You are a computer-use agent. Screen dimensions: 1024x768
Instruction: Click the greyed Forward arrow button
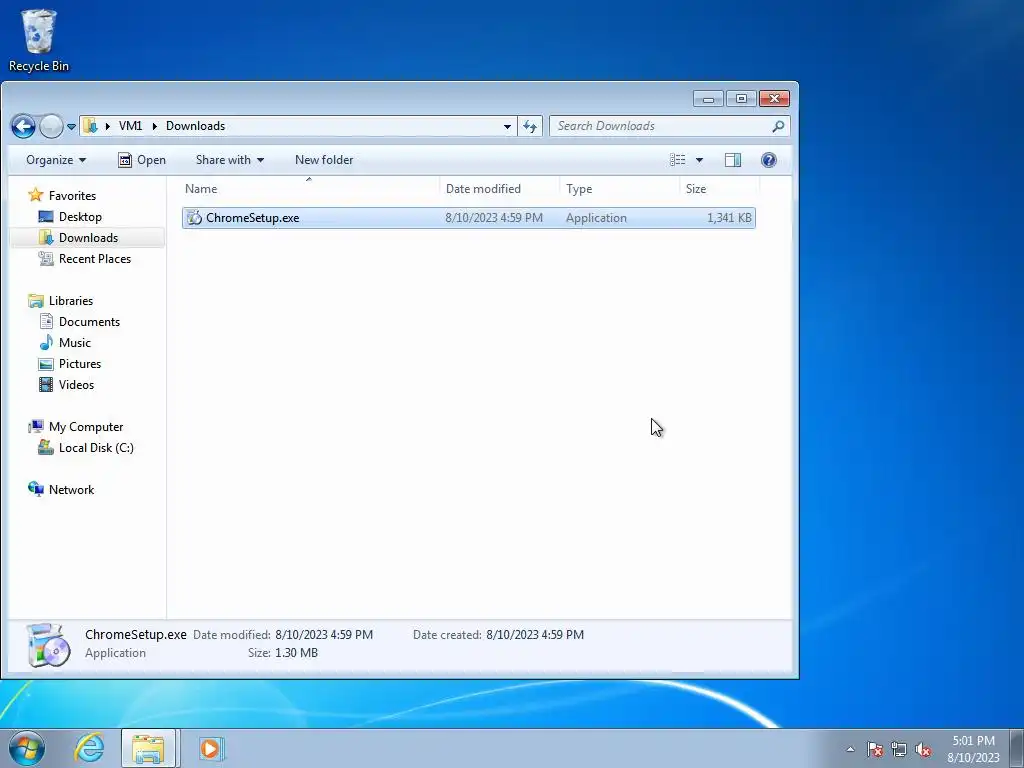pos(51,126)
